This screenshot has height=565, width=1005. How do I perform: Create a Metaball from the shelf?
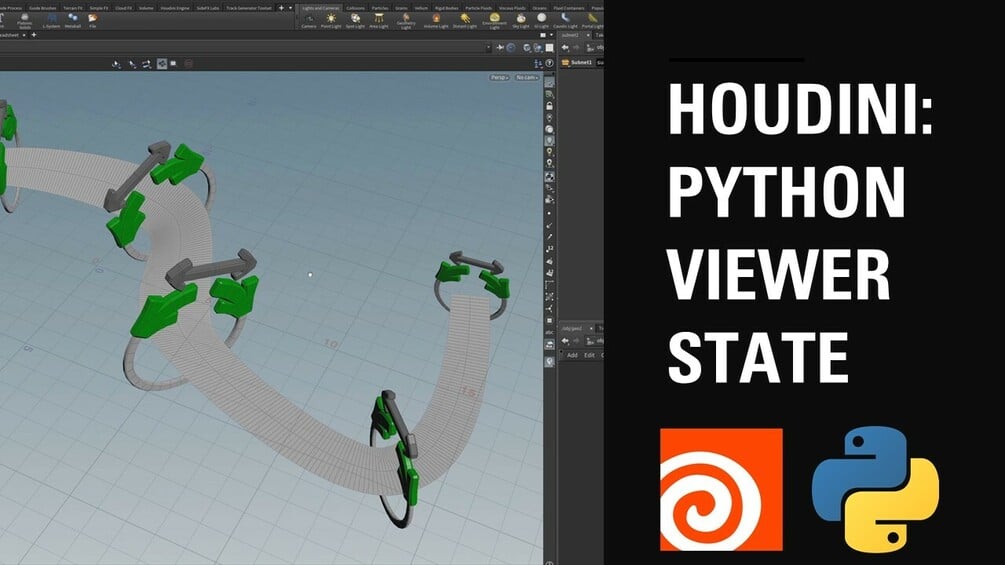pyautogui.click(x=73, y=21)
